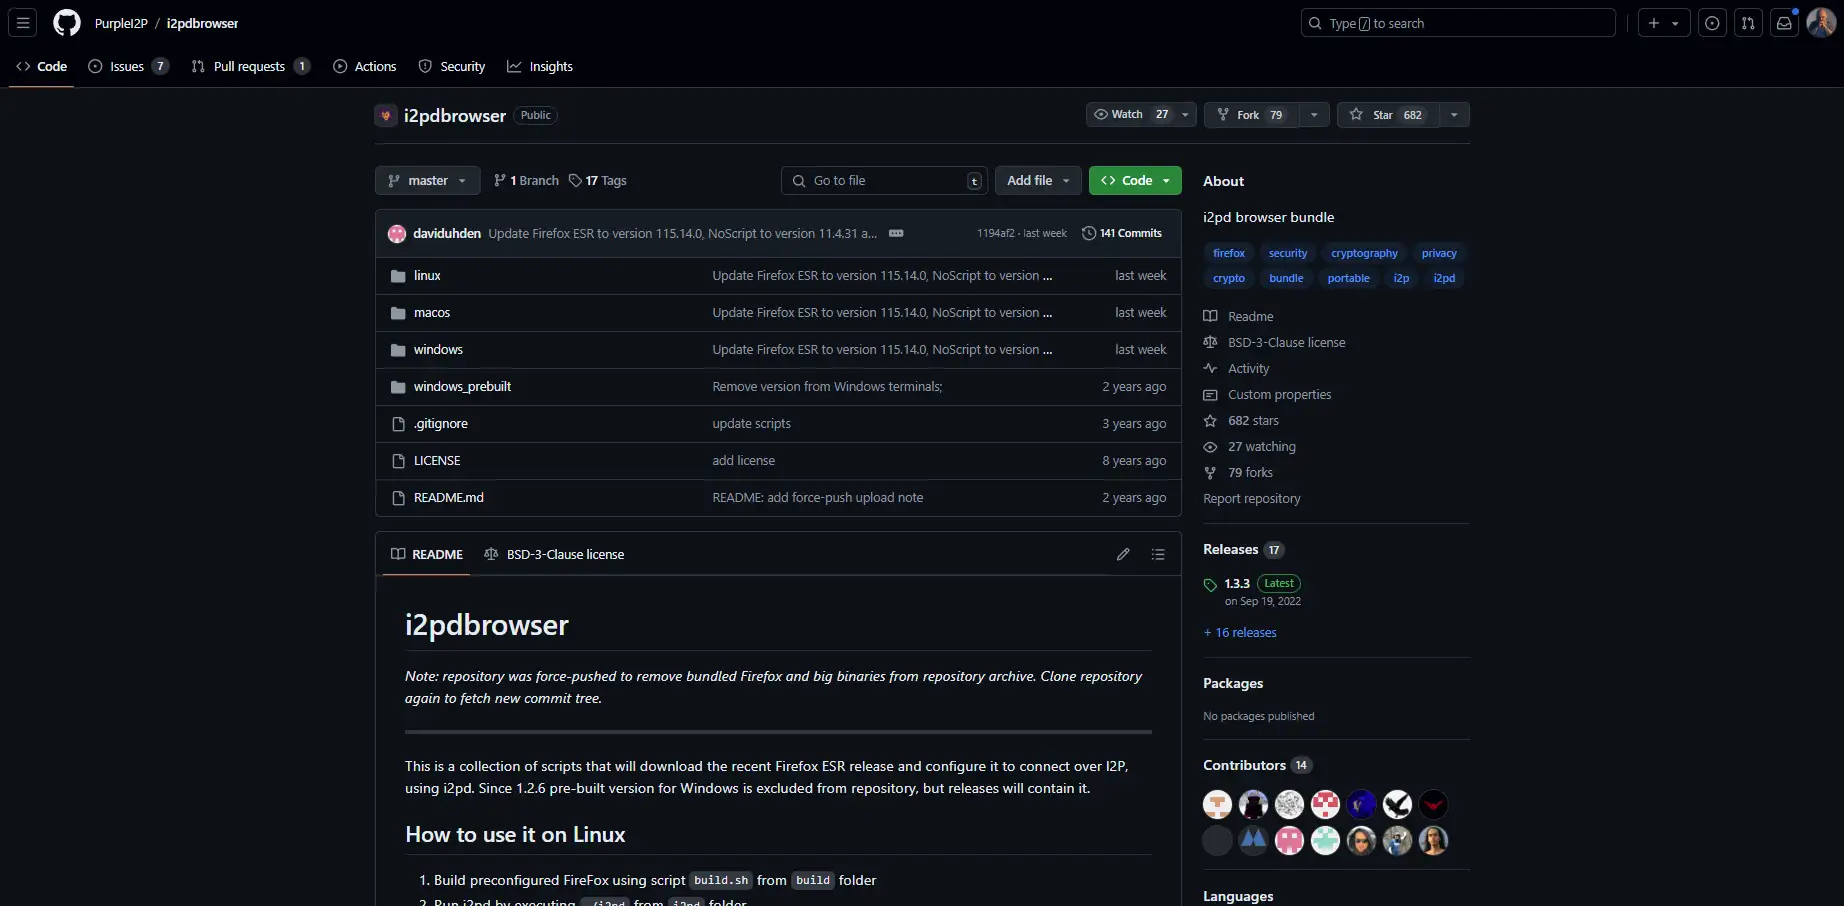Switch to the Insights tab

(540, 66)
